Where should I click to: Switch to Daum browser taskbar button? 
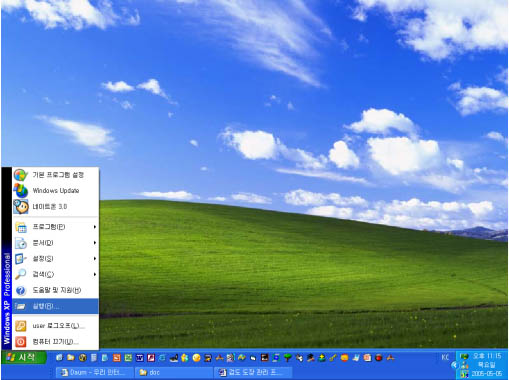[94, 372]
